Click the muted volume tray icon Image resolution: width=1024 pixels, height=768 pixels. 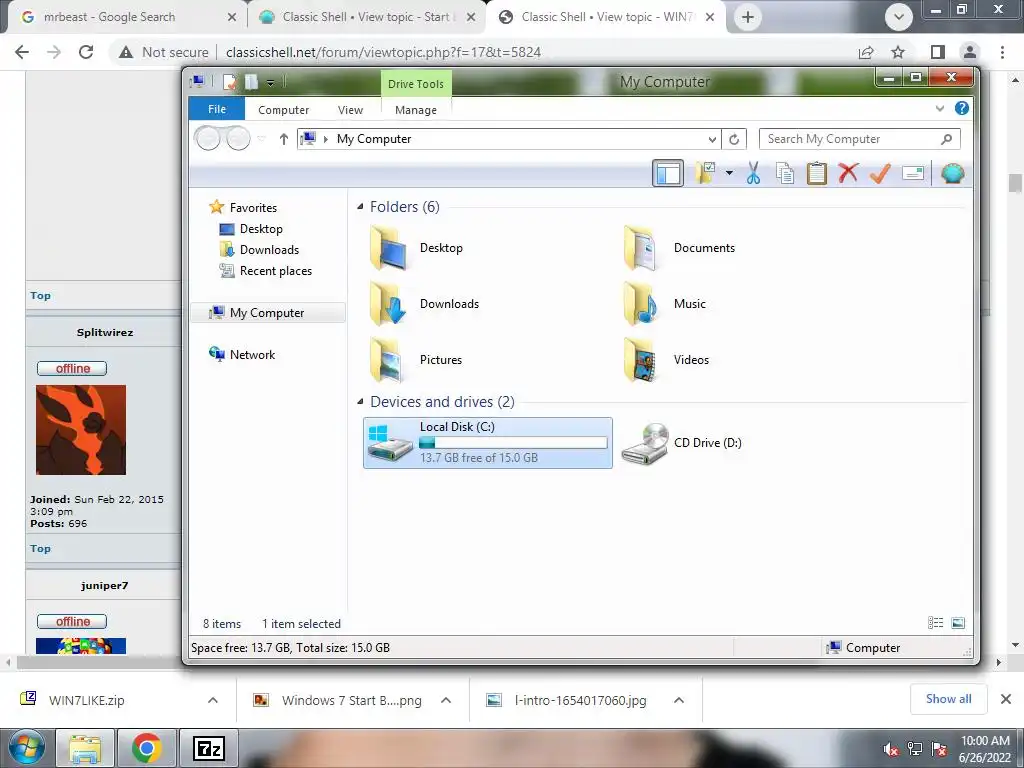pos(891,749)
